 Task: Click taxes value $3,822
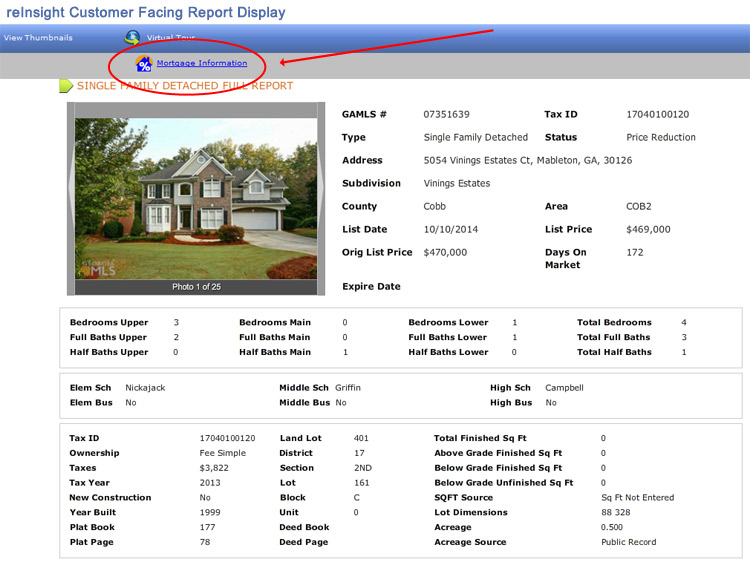point(214,468)
